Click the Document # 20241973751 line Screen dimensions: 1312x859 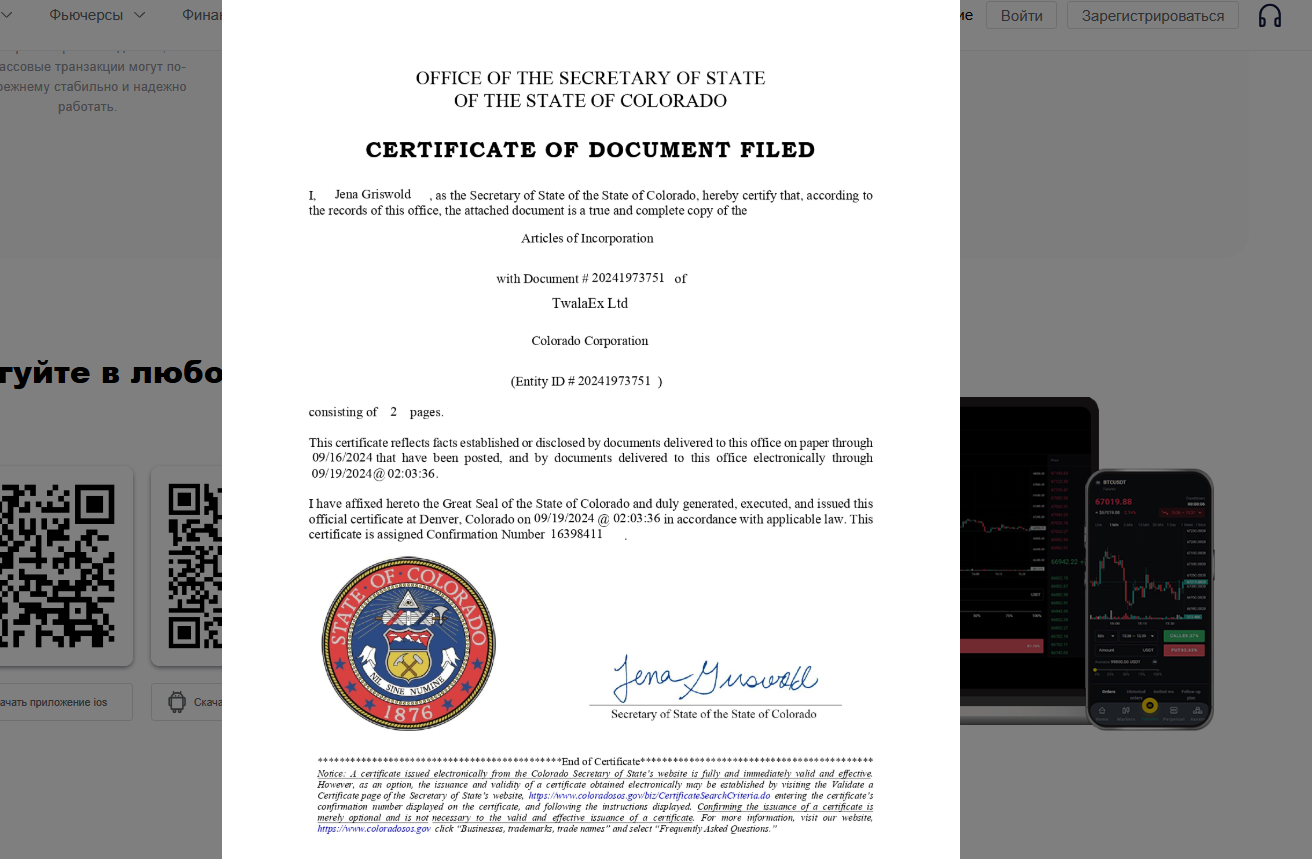[591, 278]
